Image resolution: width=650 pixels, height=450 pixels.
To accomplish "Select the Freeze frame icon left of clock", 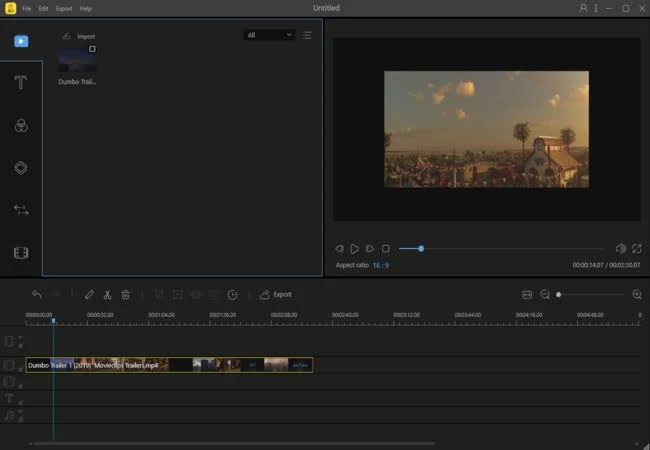I will 213,295.
